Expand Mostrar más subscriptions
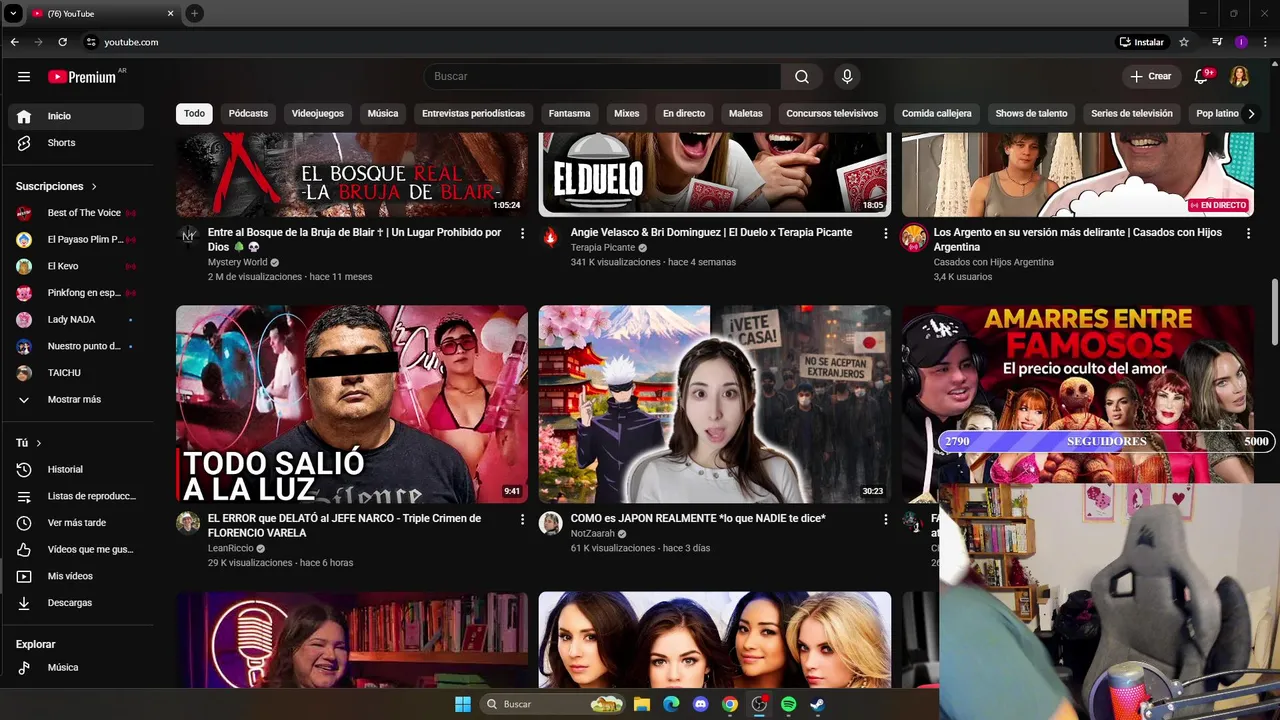 point(76,400)
